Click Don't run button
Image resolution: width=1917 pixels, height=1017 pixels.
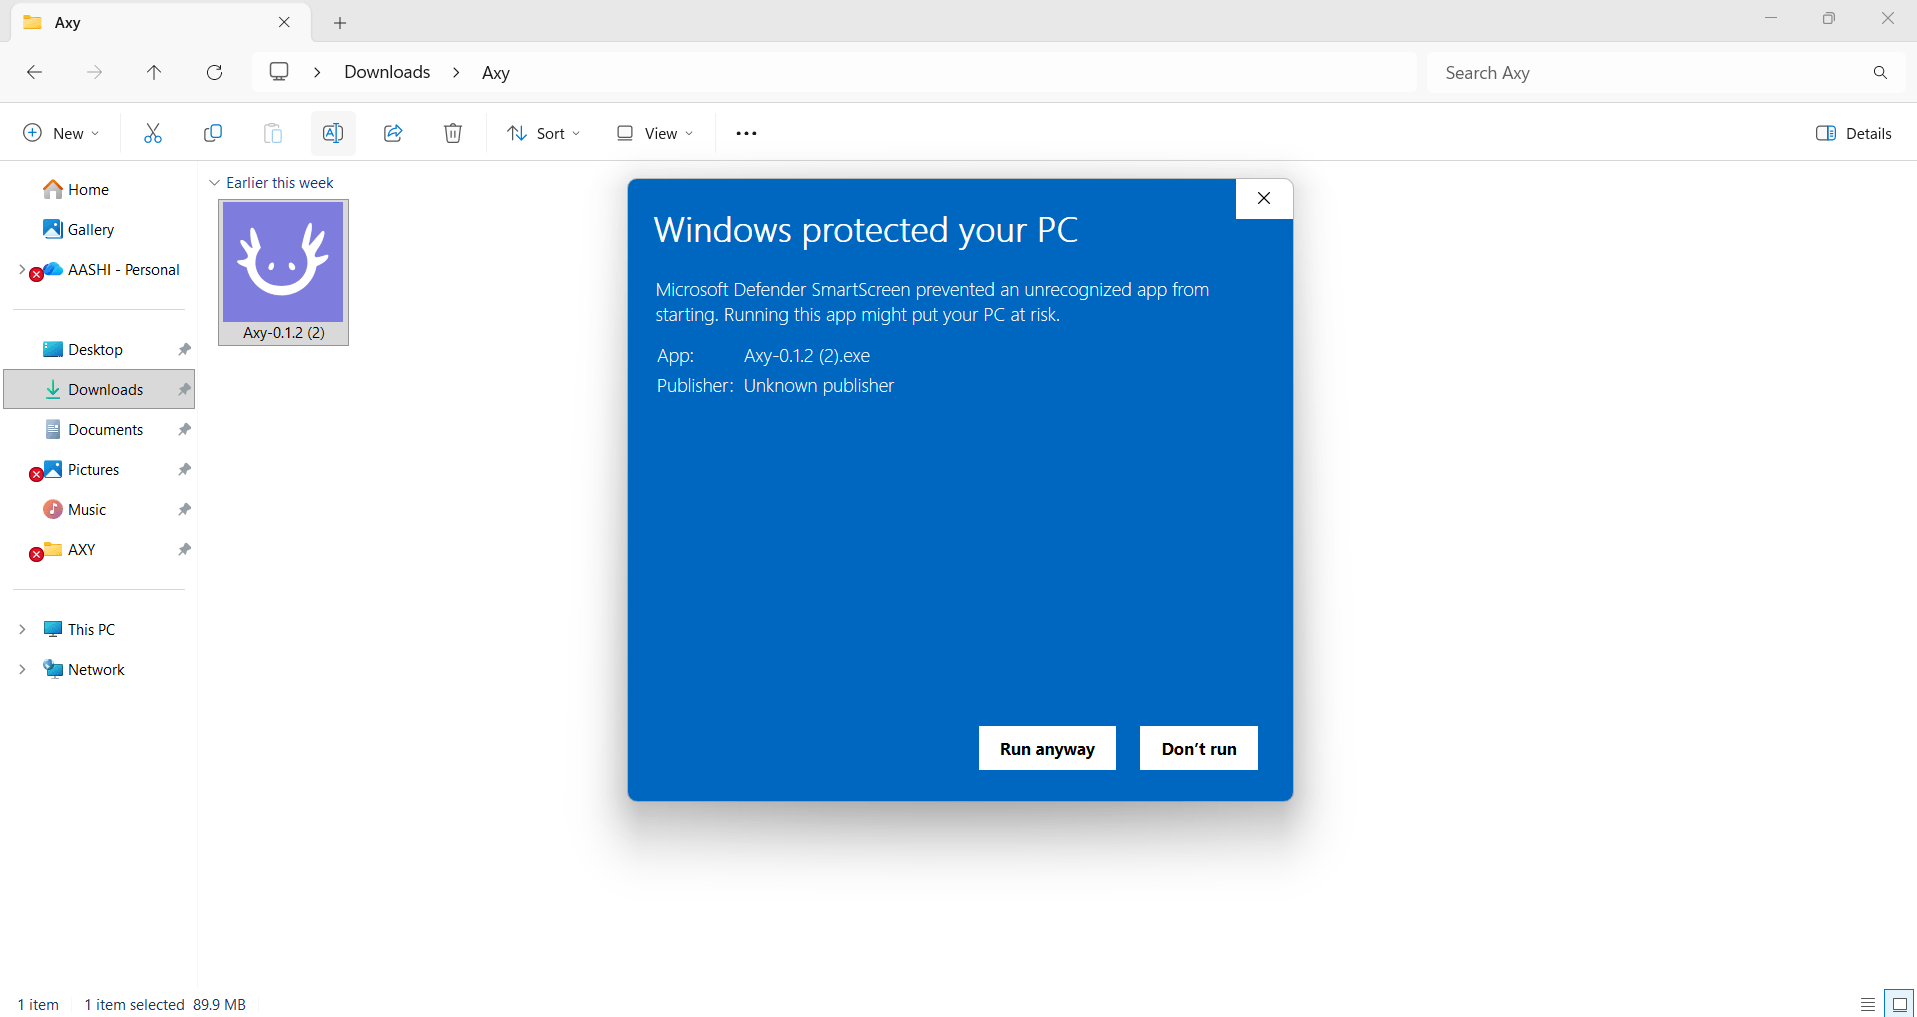coord(1199,748)
